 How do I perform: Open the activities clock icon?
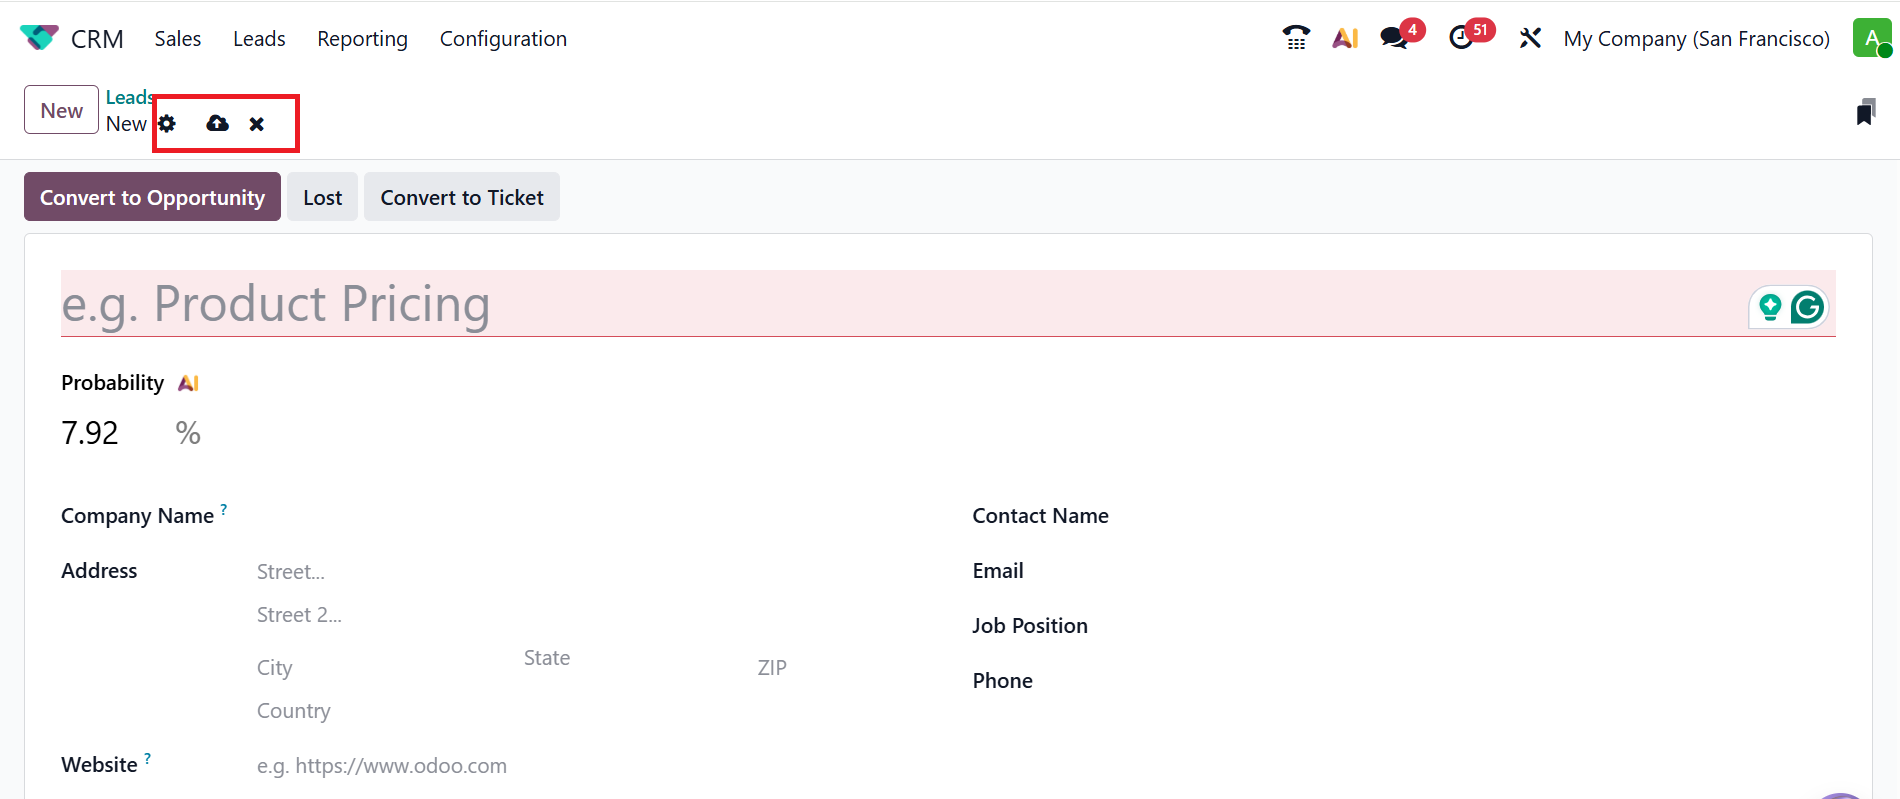coord(1461,38)
